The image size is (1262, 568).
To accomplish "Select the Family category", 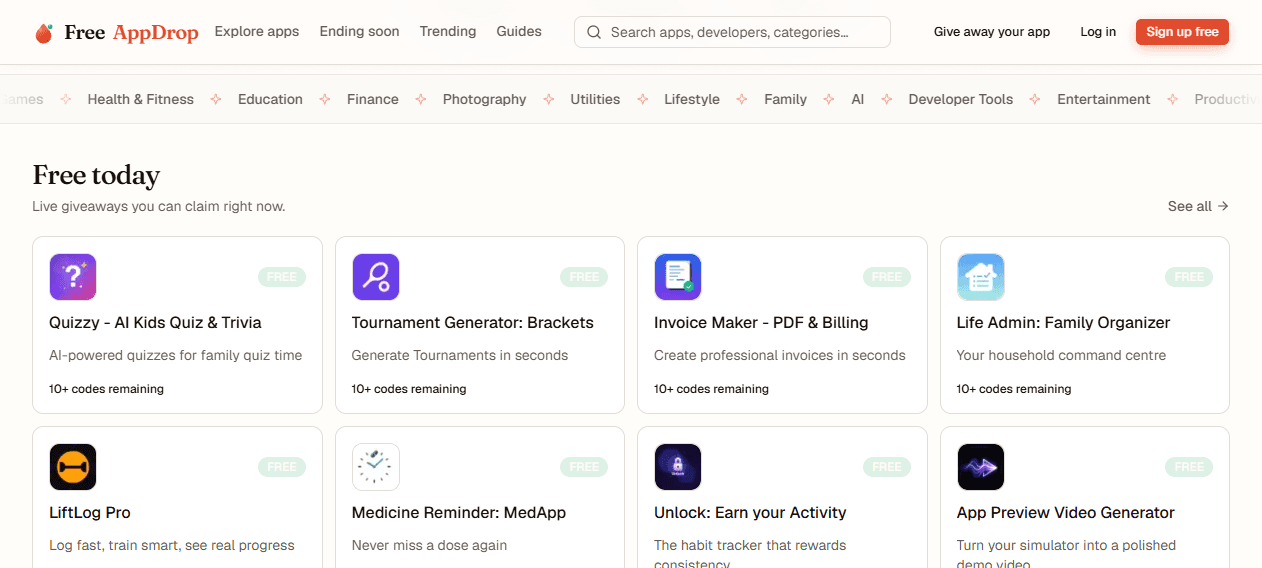I will coord(785,99).
